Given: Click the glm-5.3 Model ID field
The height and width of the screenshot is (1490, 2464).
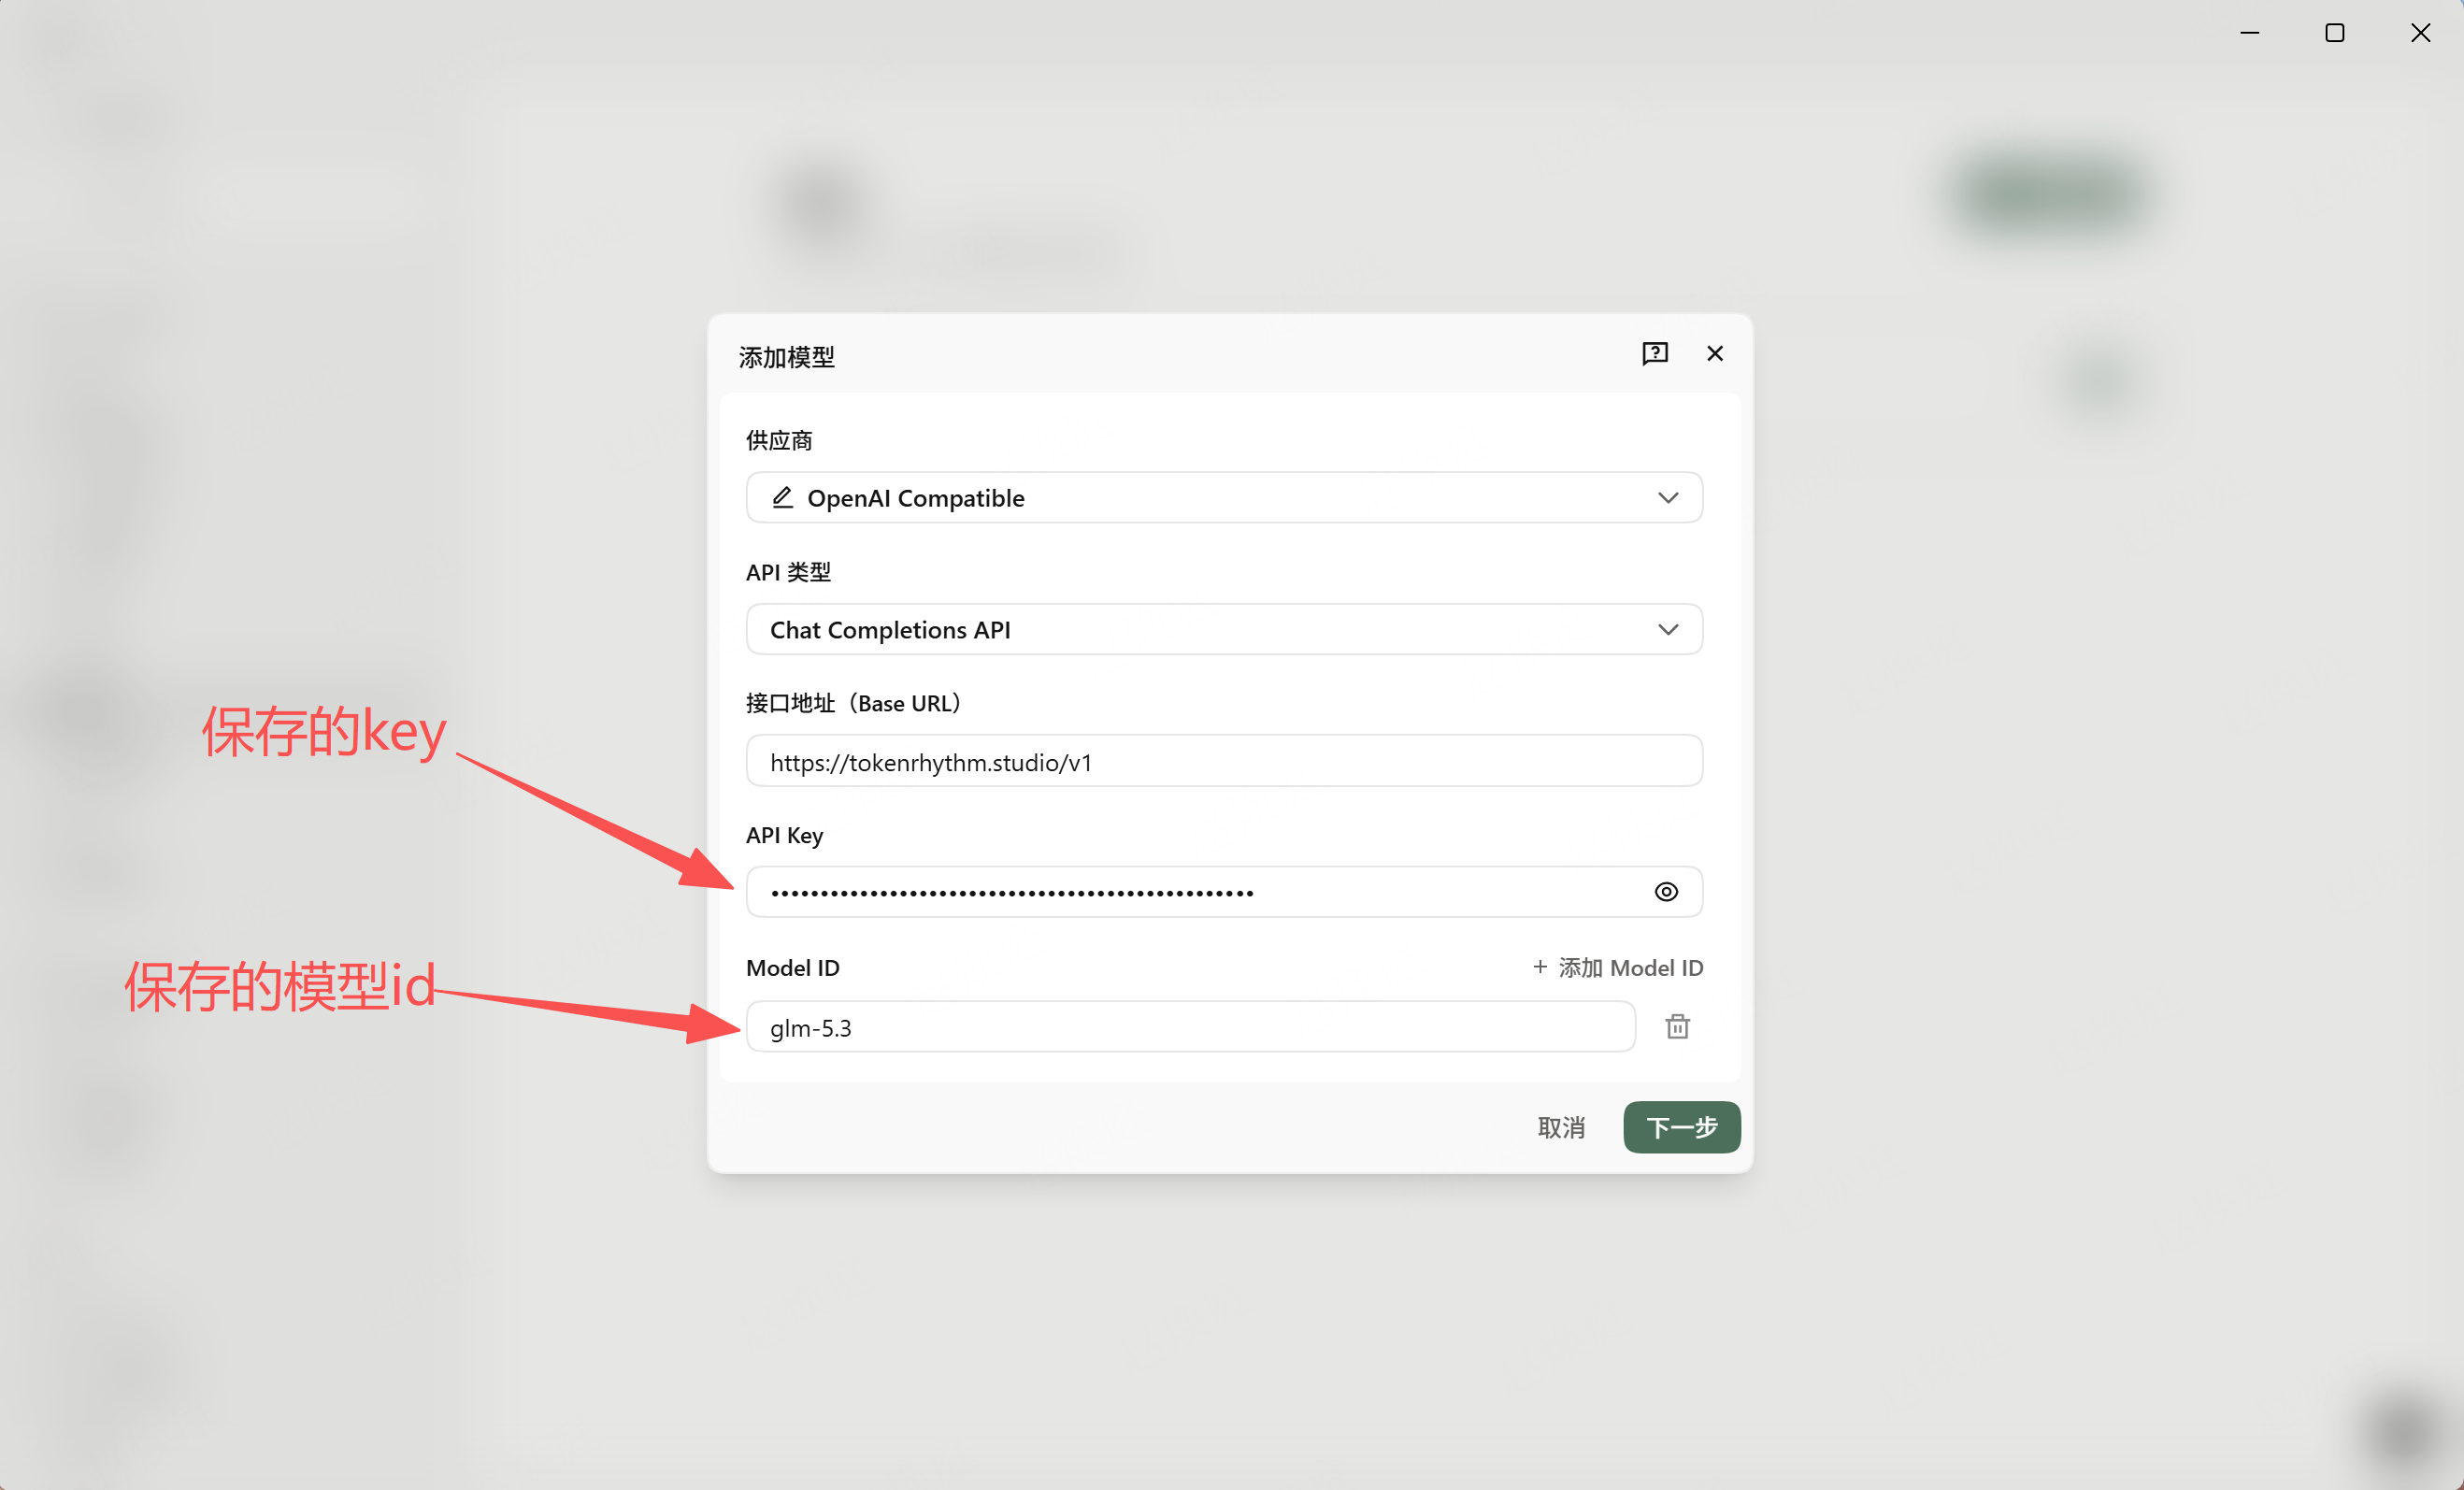Looking at the screenshot, I should (1191, 1027).
